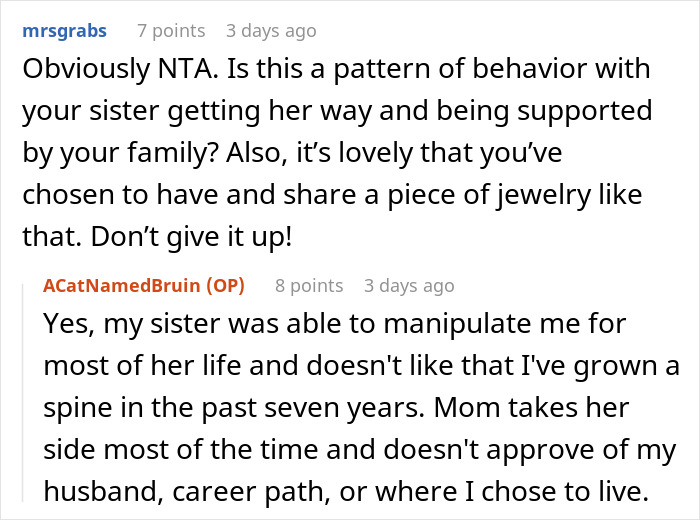Click the (OP) tag beside ACatNamedBruin

click(x=225, y=285)
